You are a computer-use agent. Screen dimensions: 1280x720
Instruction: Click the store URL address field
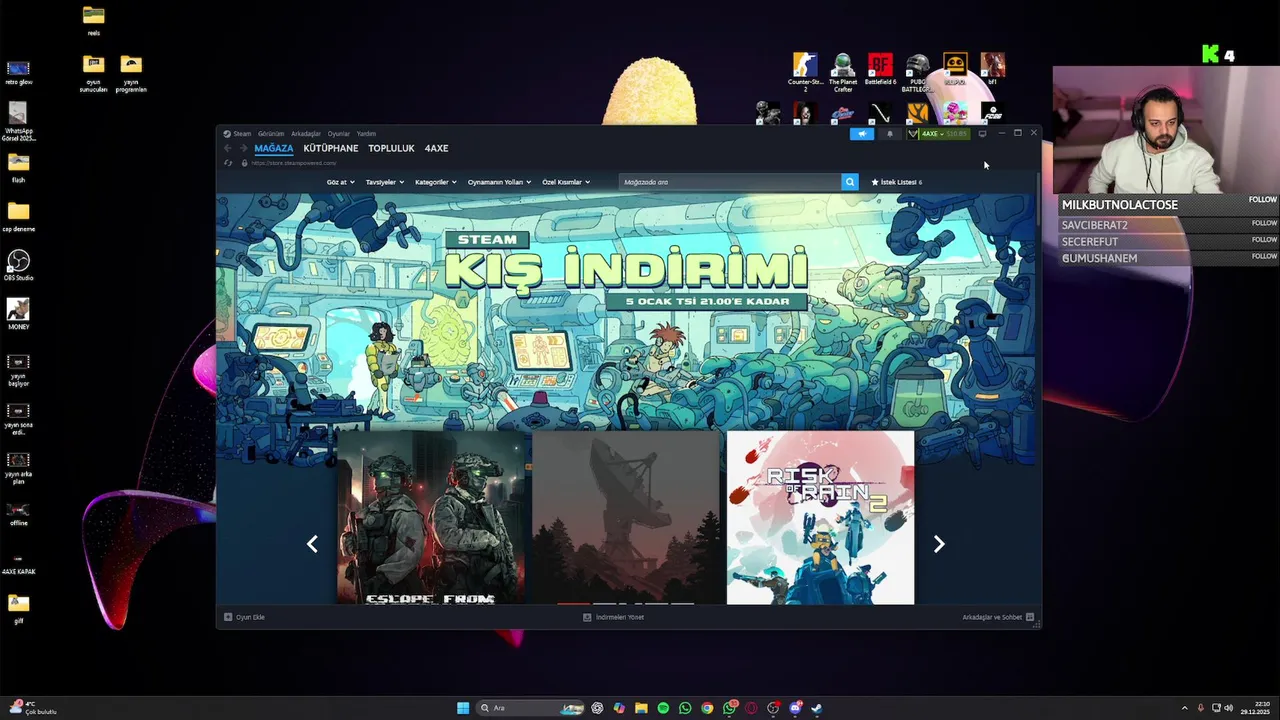pos(292,163)
